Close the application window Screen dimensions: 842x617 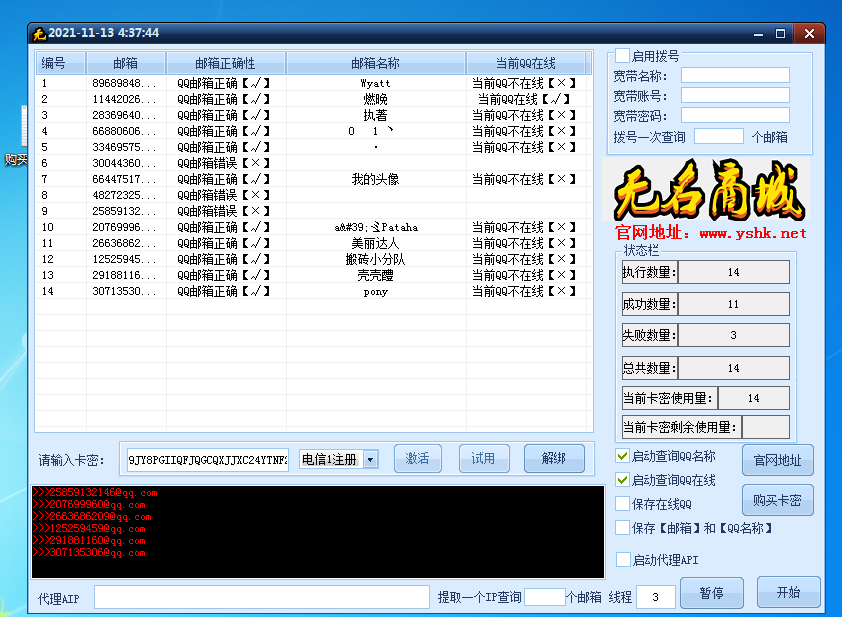(x=809, y=34)
